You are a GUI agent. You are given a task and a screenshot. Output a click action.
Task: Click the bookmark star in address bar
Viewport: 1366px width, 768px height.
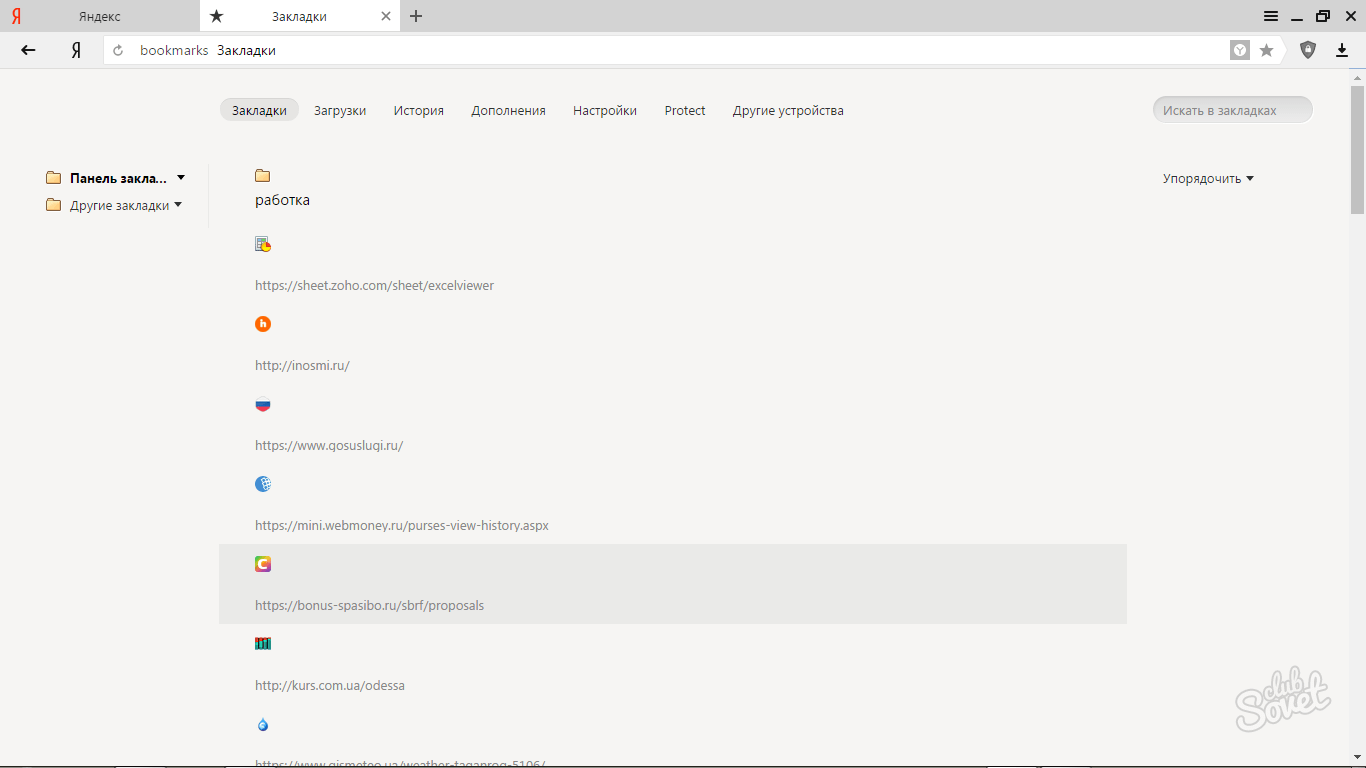(x=1266, y=50)
